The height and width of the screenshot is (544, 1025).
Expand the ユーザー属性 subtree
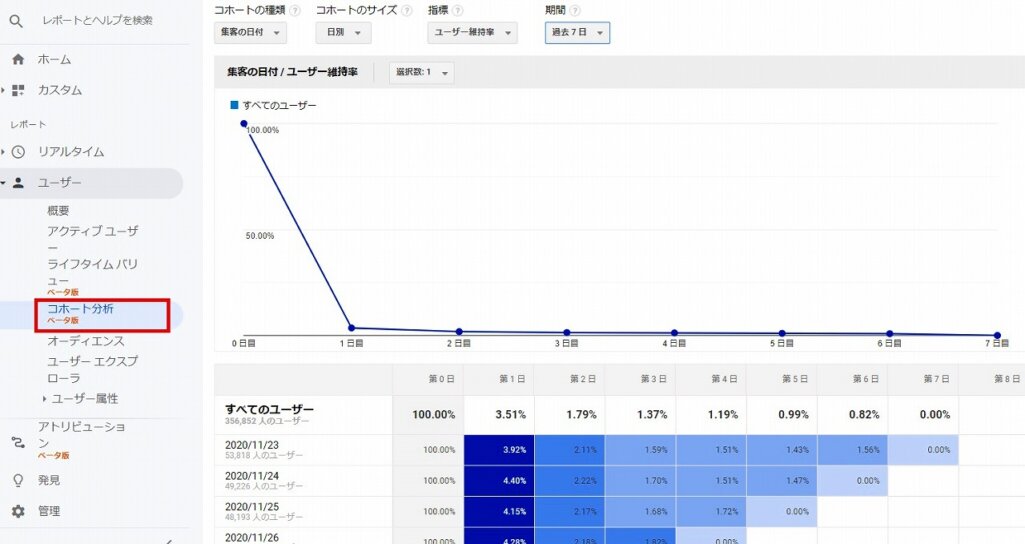coord(44,399)
